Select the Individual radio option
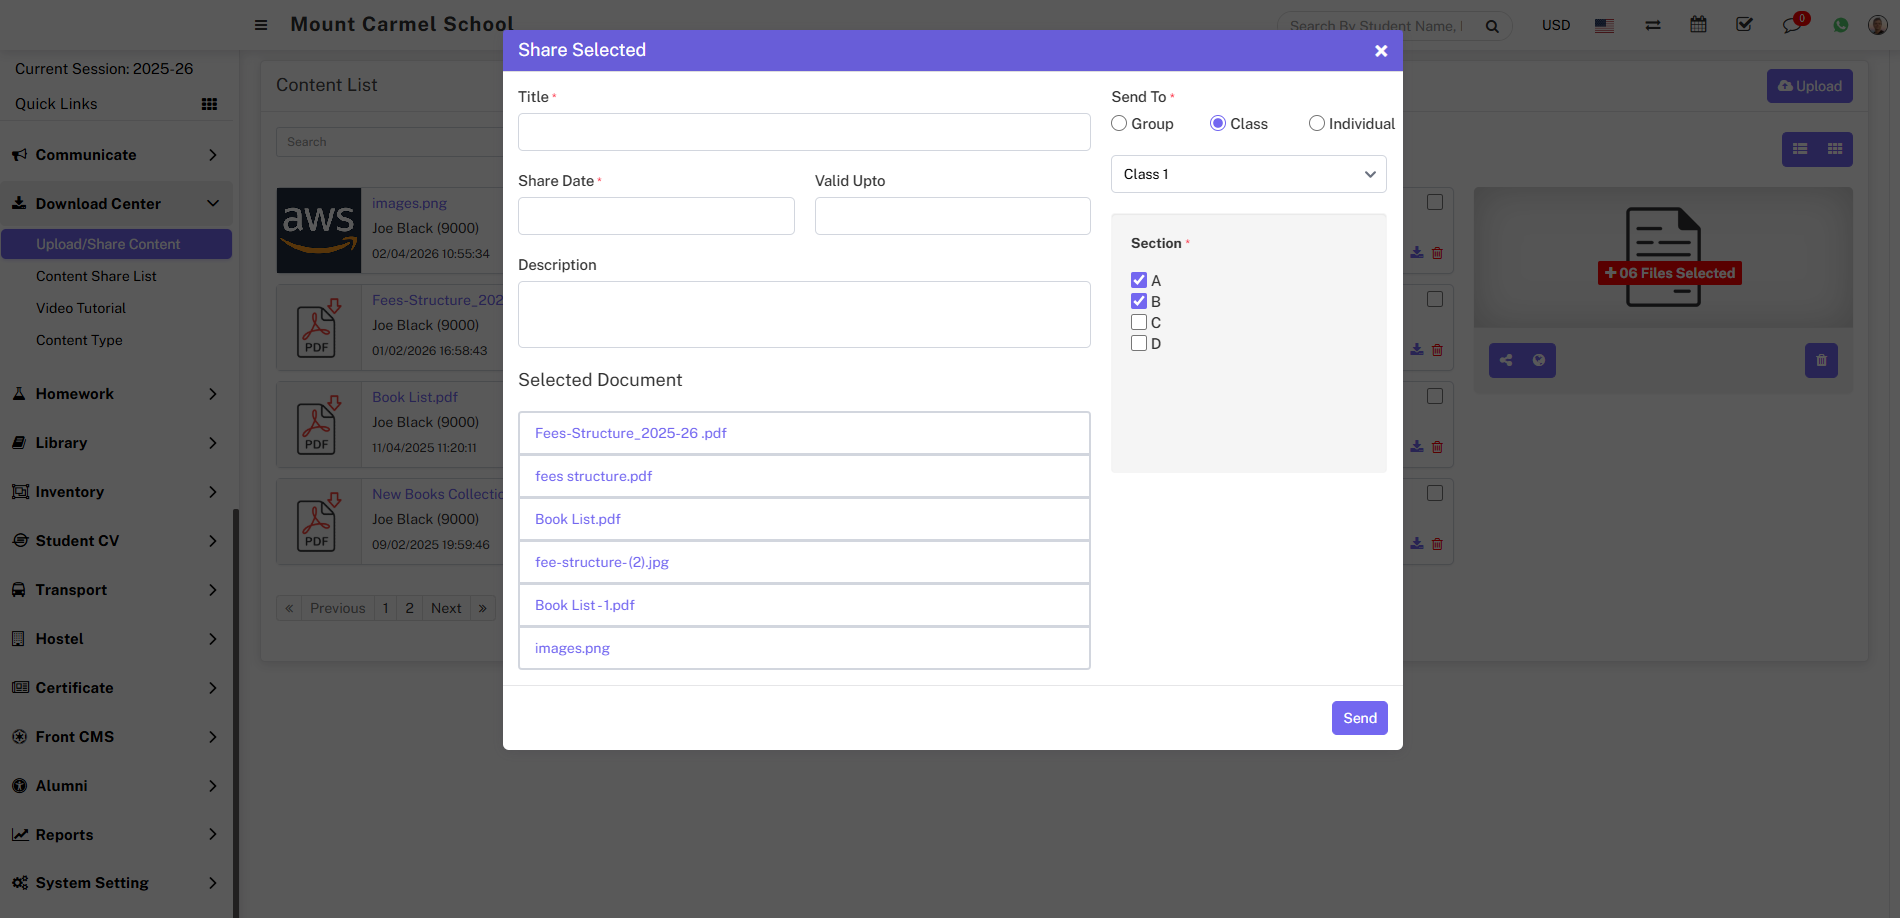 [x=1317, y=124]
